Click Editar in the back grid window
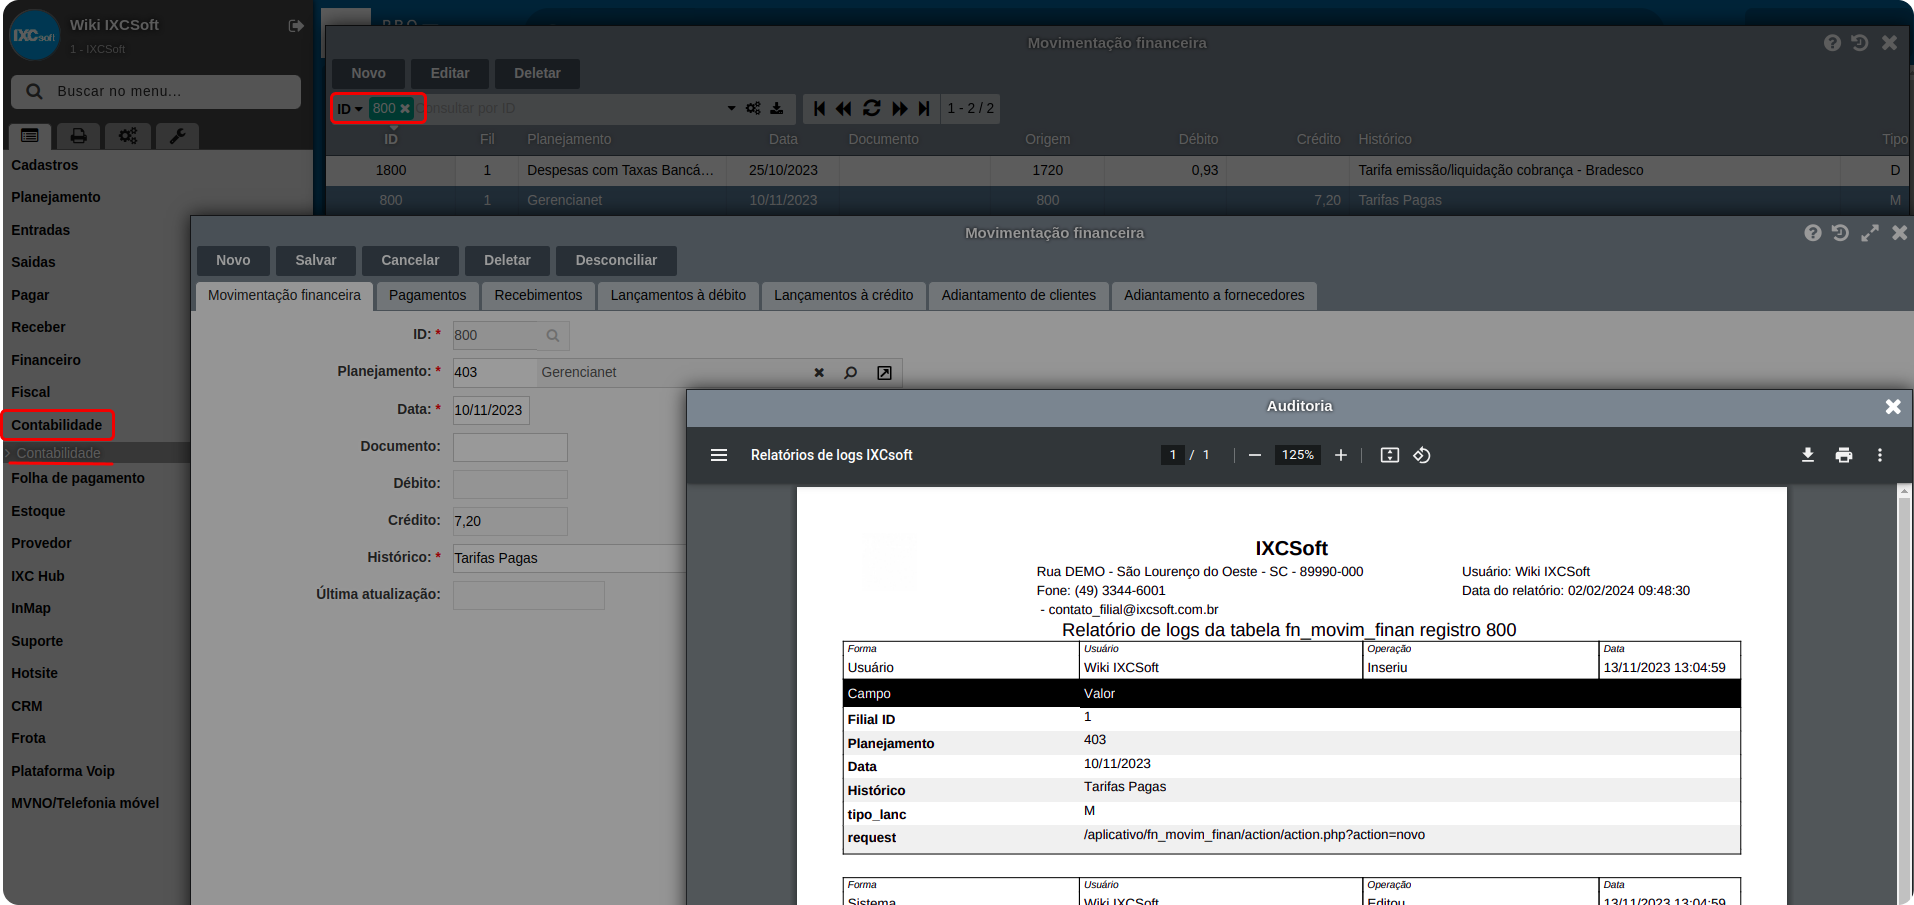Image resolution: width=1914 pixels, height=905 pixels. (450, 73)
